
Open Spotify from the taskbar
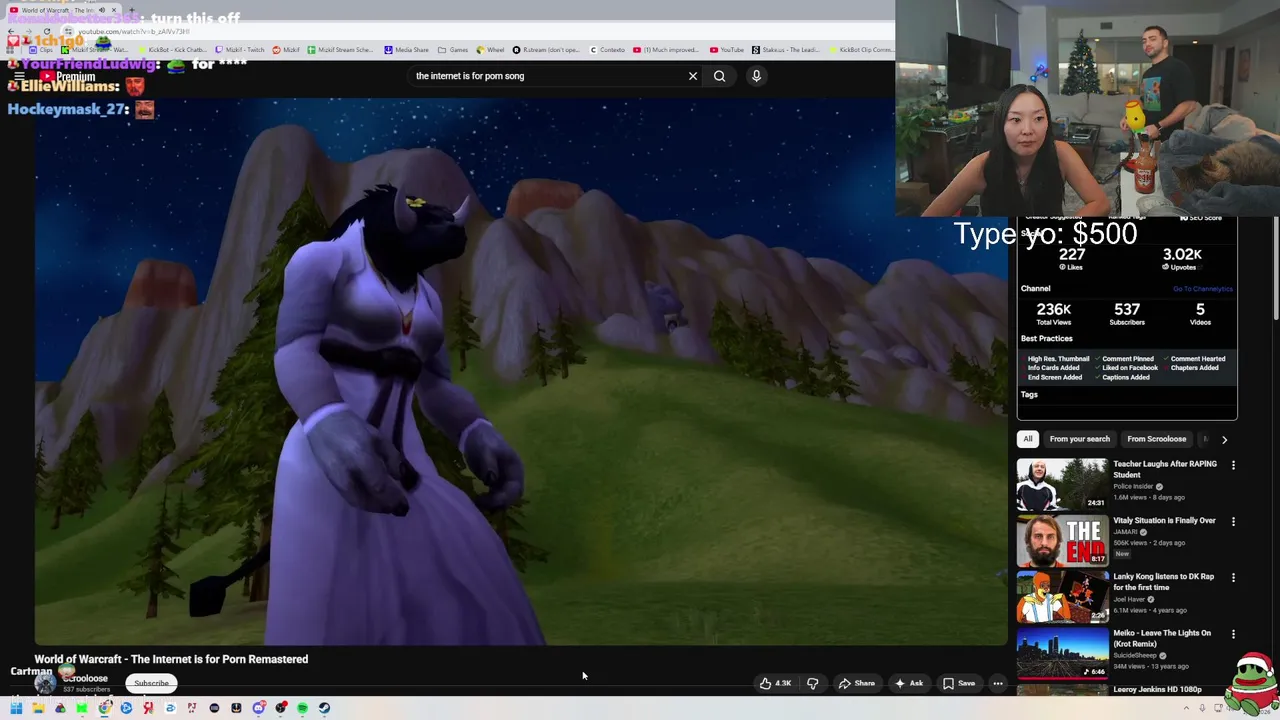pyautogui.click(x=302, y=708)
